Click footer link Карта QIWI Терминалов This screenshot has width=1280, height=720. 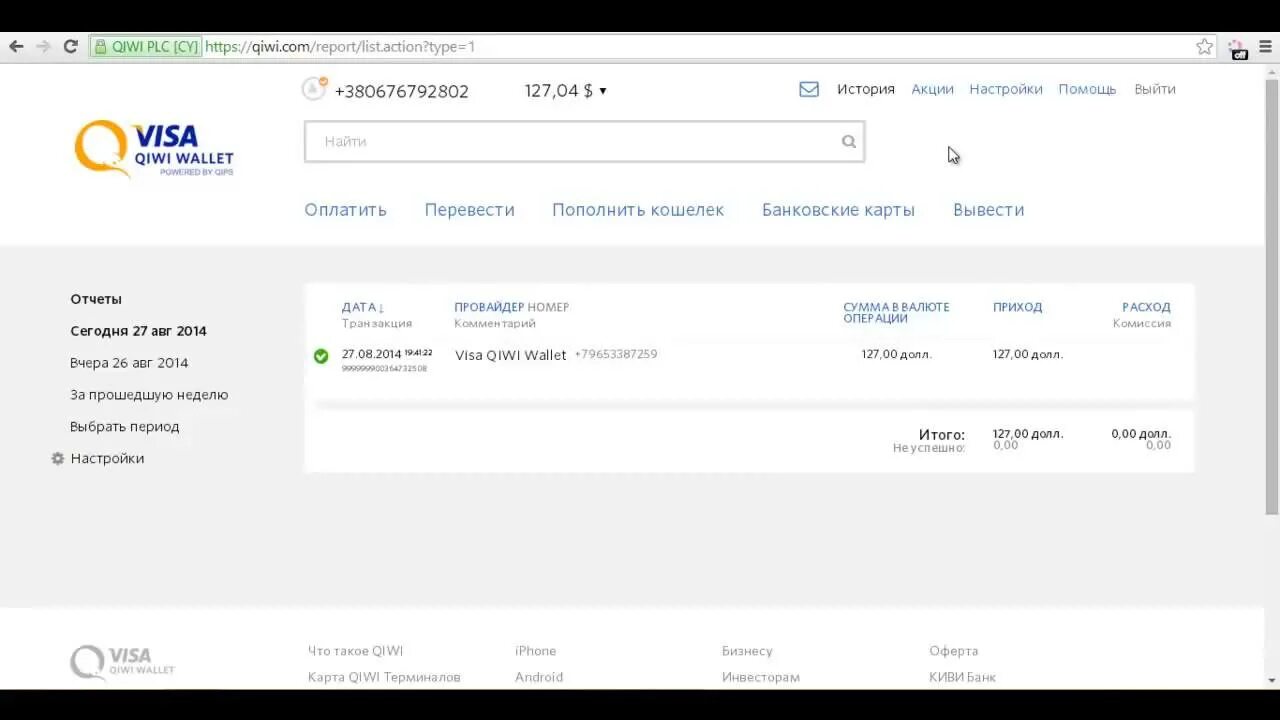pyautogui.click(x=384, y=677)
